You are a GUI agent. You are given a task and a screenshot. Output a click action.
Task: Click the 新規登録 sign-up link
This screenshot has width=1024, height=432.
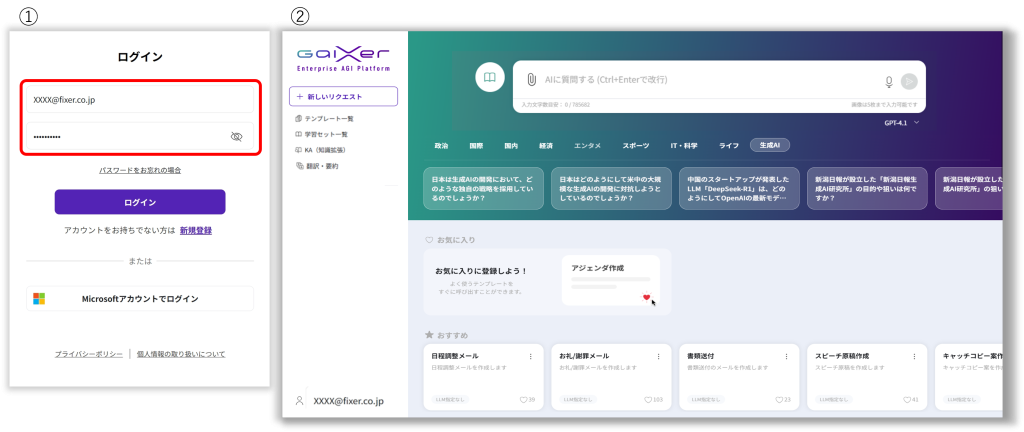click(195, 230)
